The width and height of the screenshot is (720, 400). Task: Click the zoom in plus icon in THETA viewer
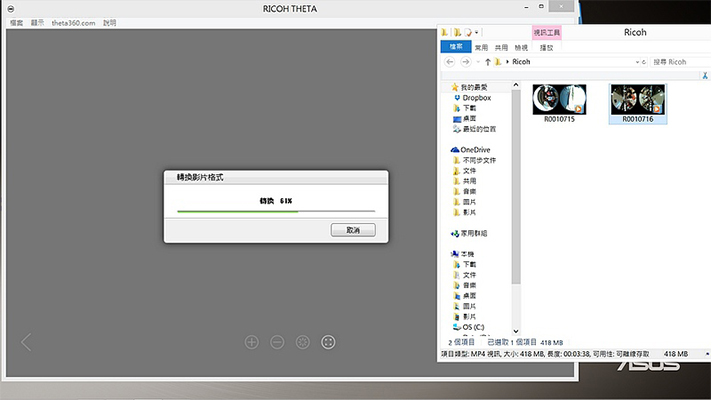pos(252,342)
